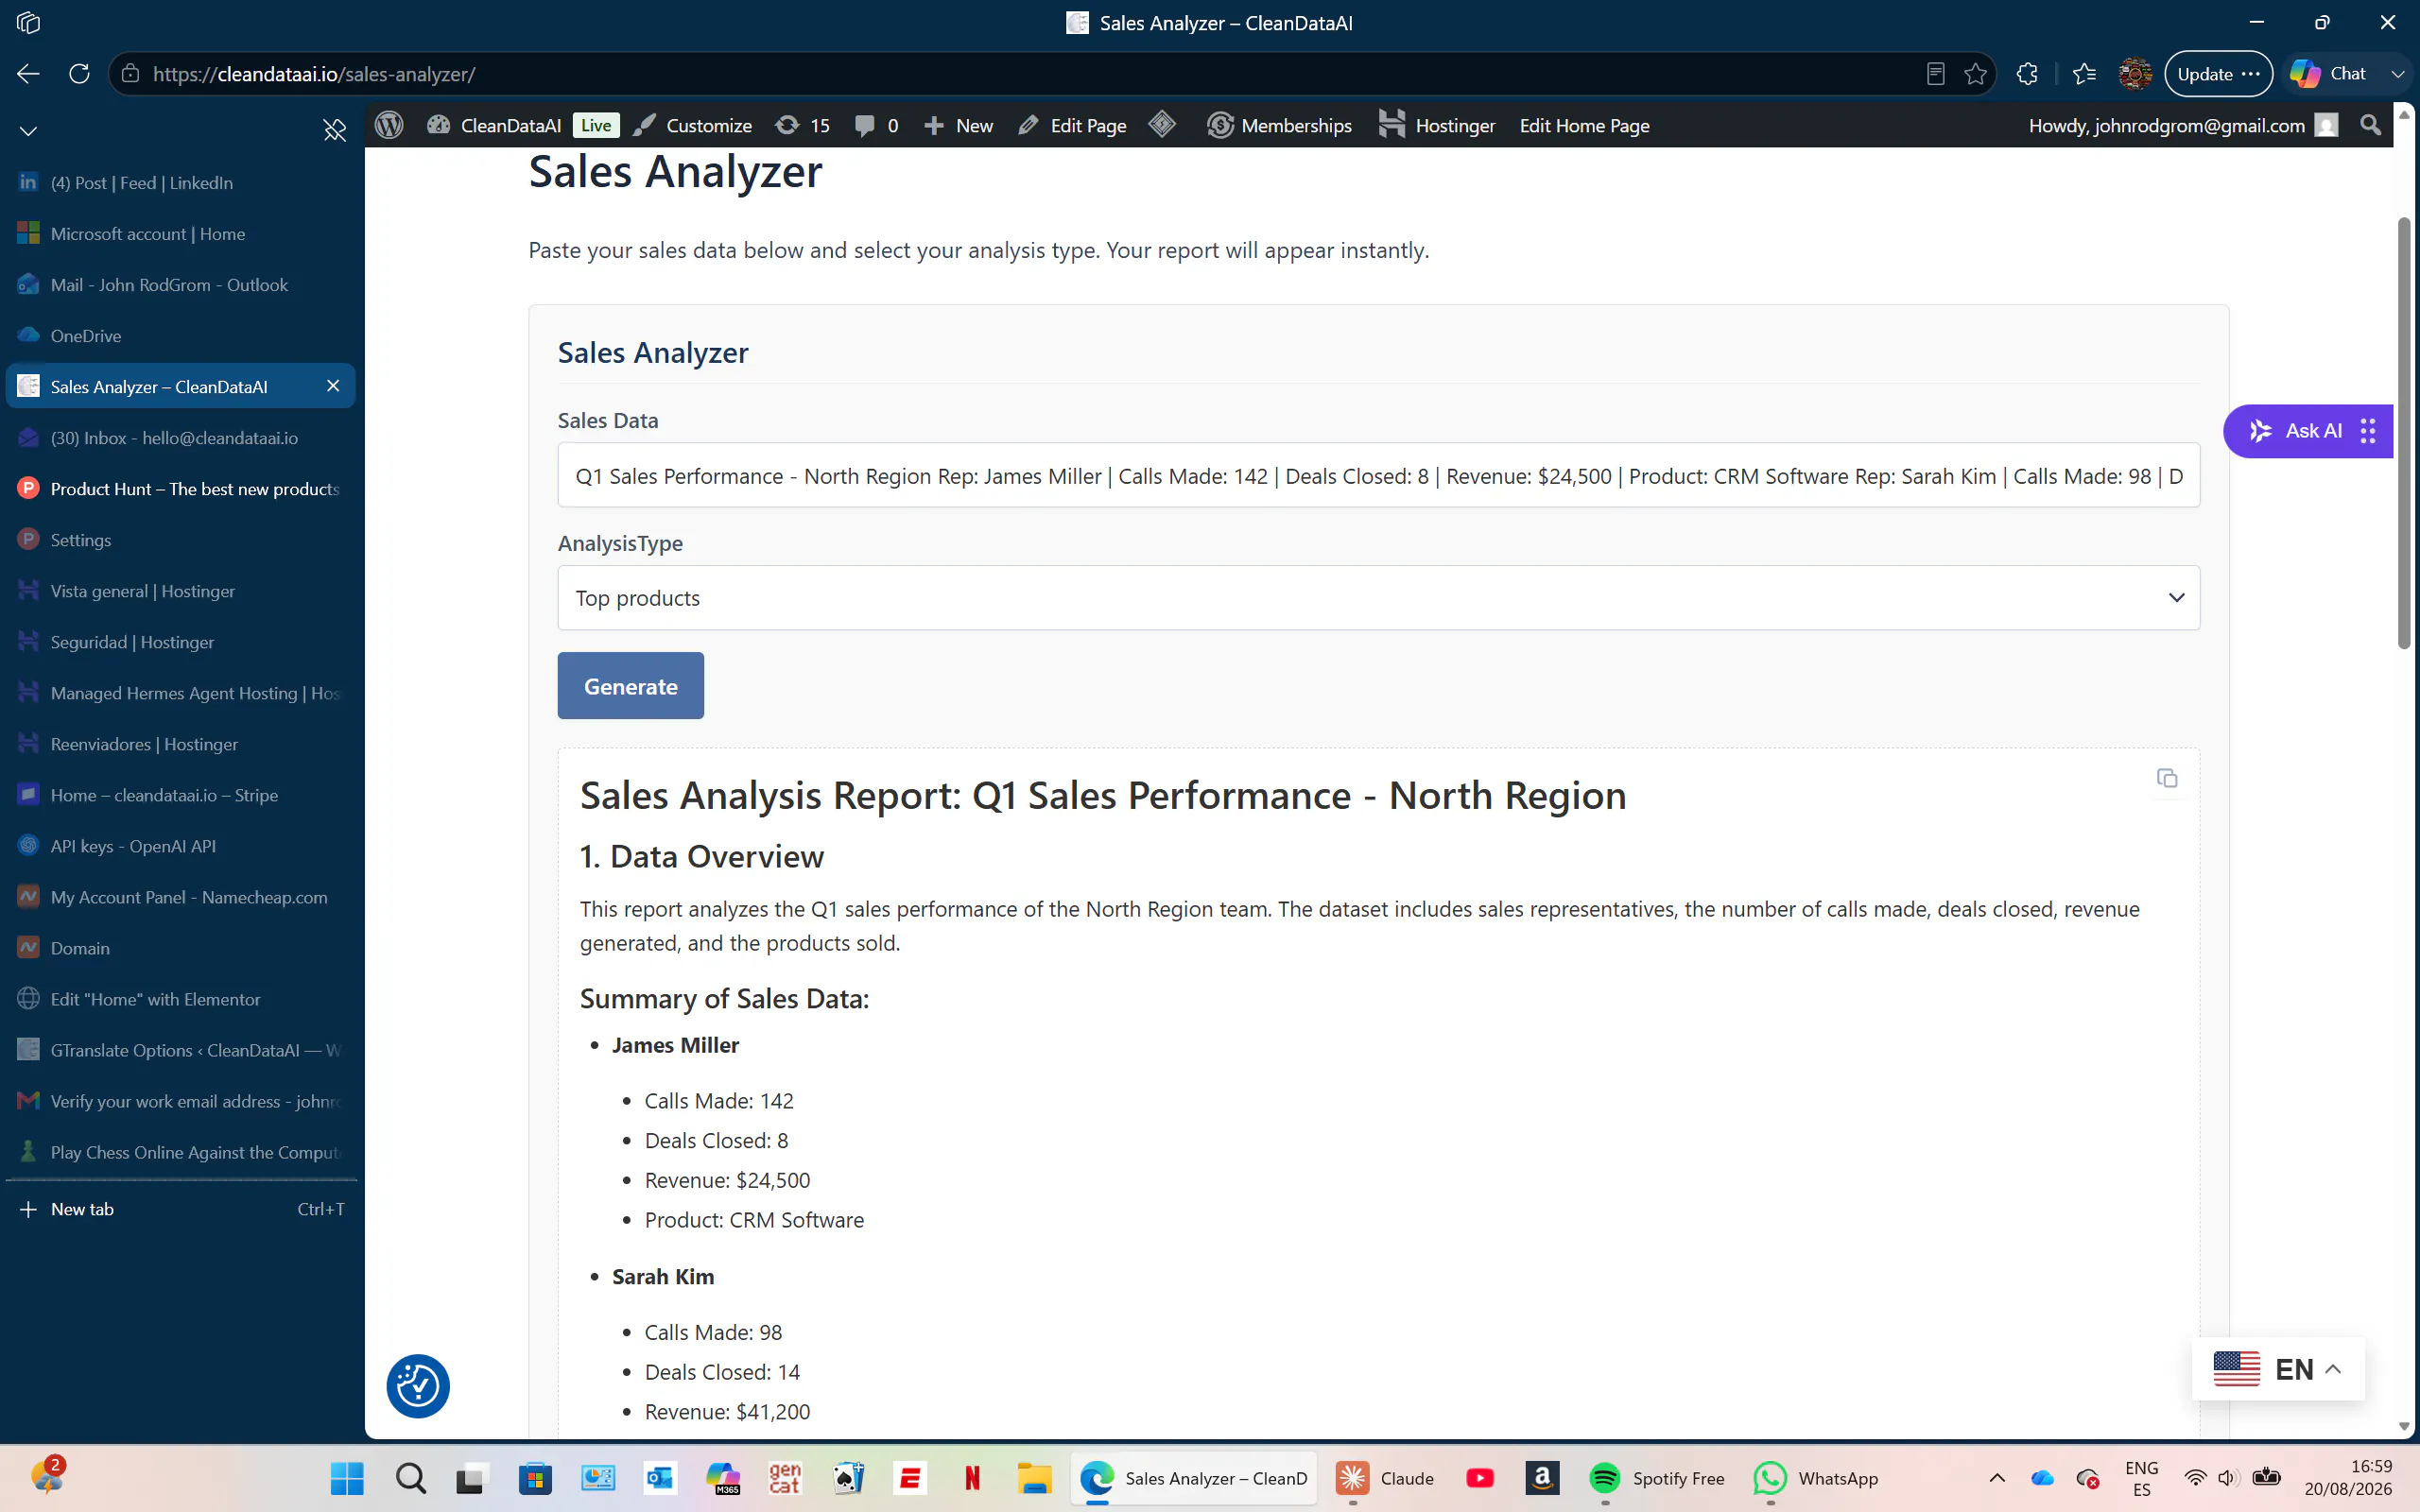
Task: Go back with the browser back arrow
Action: point(28,74)
